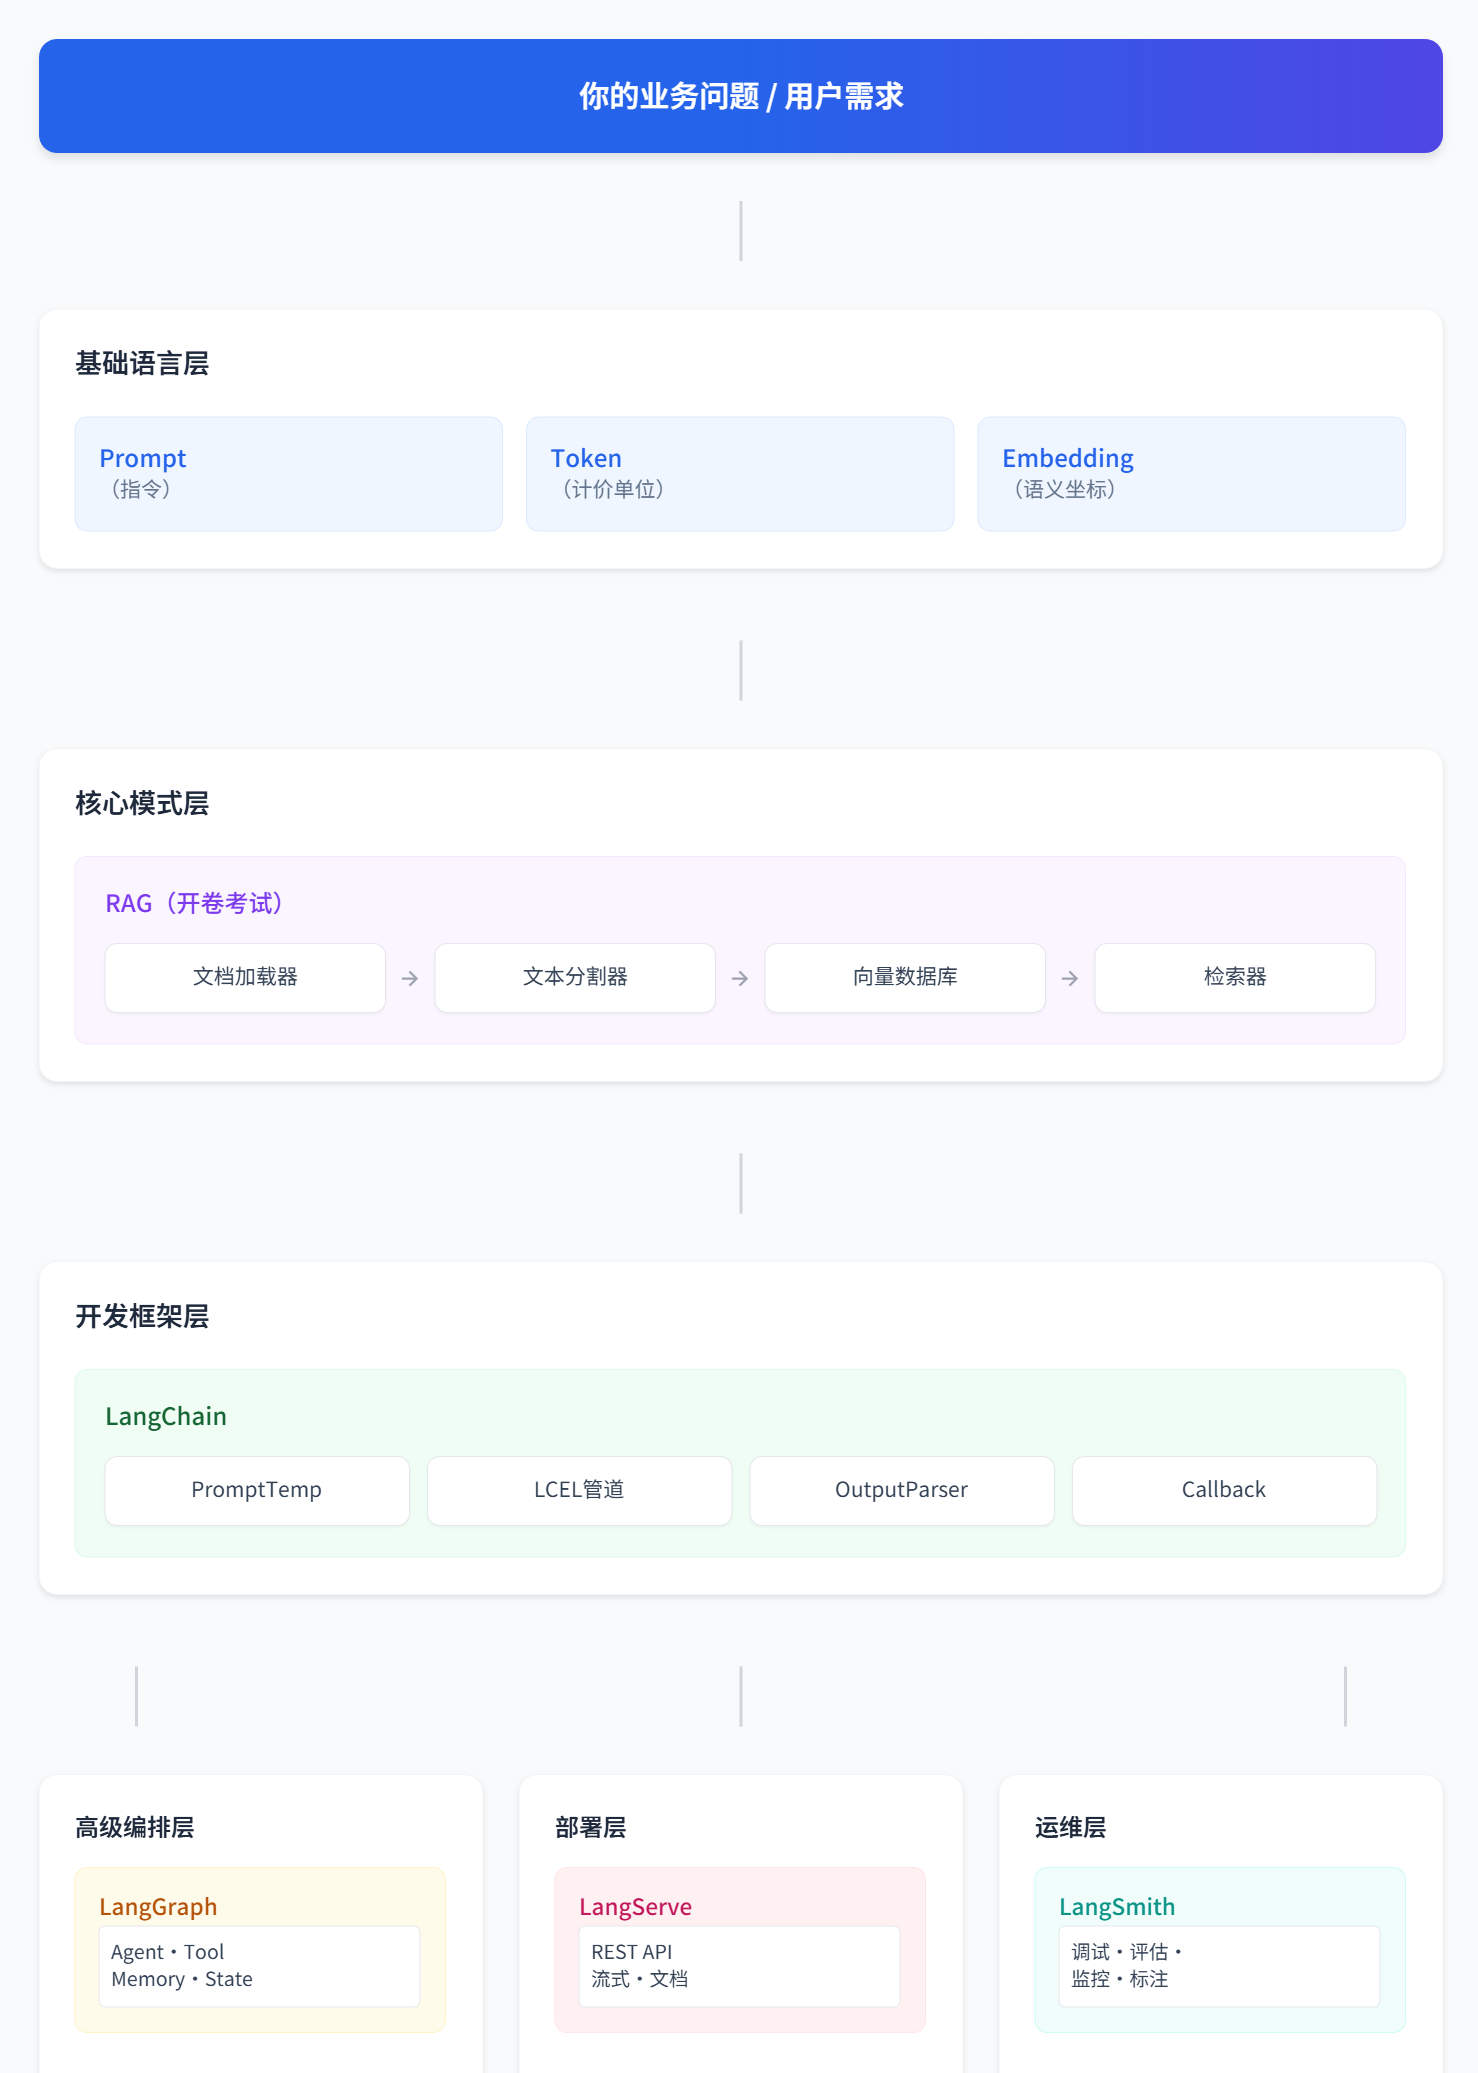Select the 检索器 box
Screen dimensions: 1478x2073
pos(1235,978)
